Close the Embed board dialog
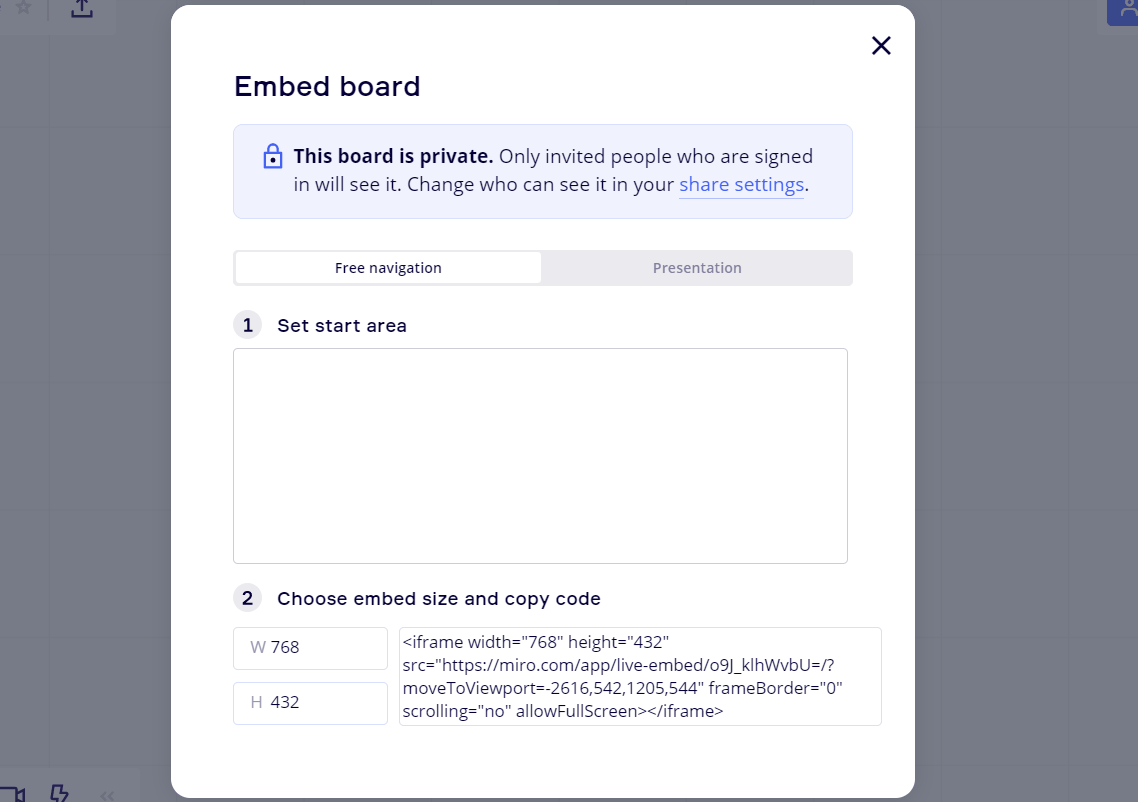1138x802 pixels. (881, 45)
